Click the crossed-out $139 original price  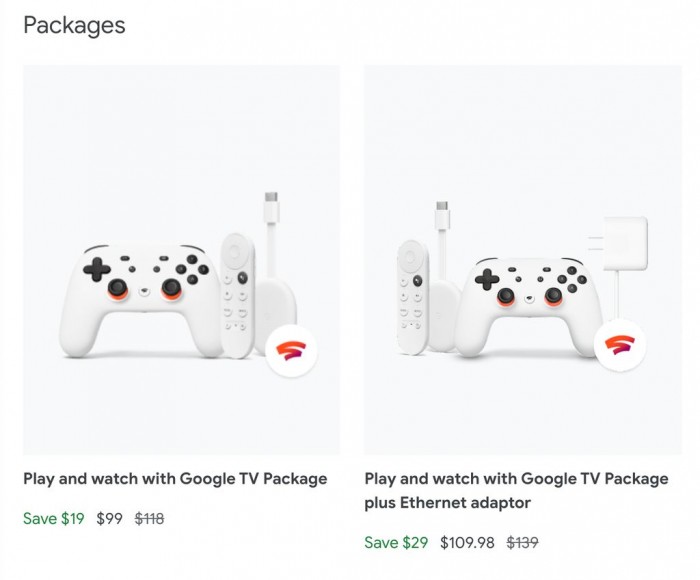click(523, 543)
